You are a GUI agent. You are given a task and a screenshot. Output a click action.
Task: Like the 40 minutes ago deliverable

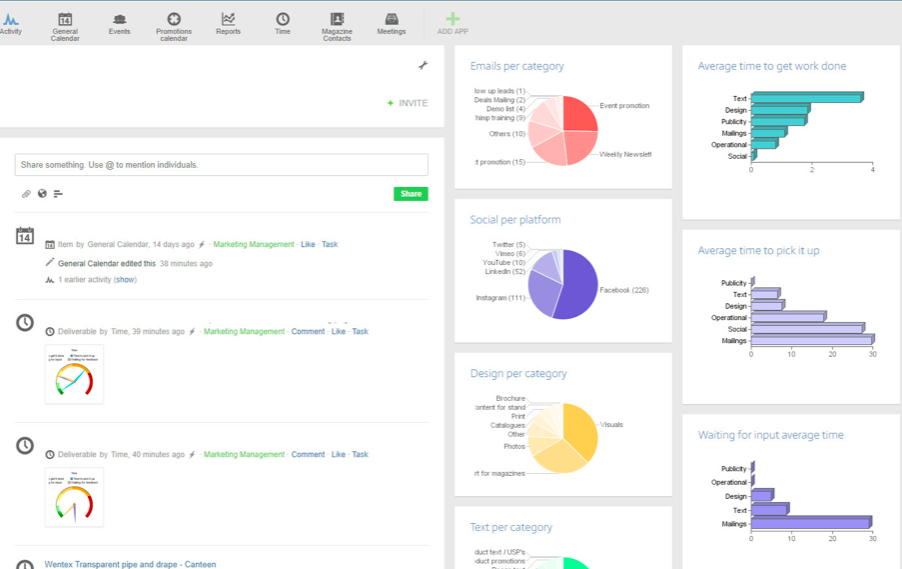tap(338, 455)
